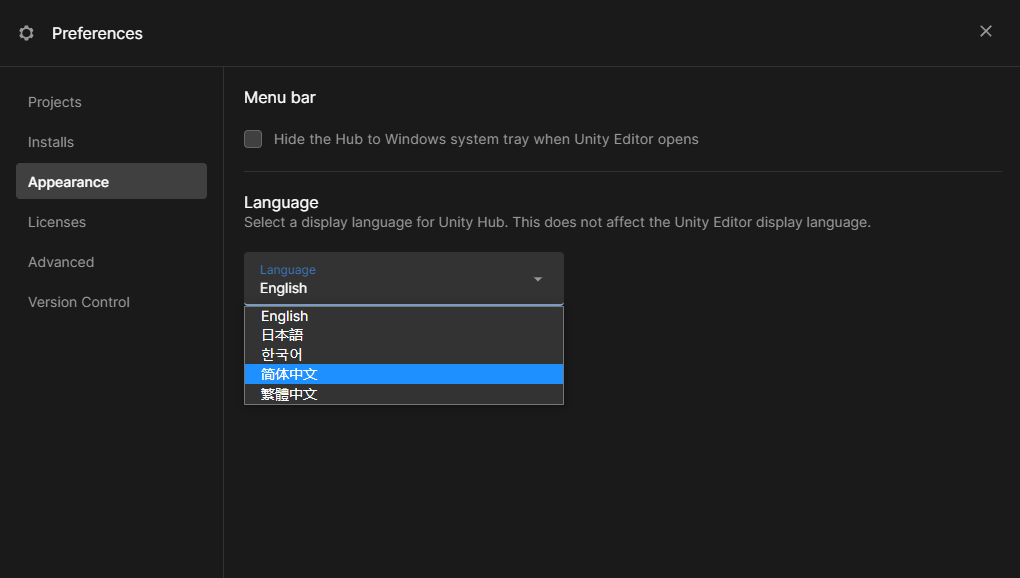Click the Language combo box field
This screenshot has height=578, width=1020.
point(403,279)
